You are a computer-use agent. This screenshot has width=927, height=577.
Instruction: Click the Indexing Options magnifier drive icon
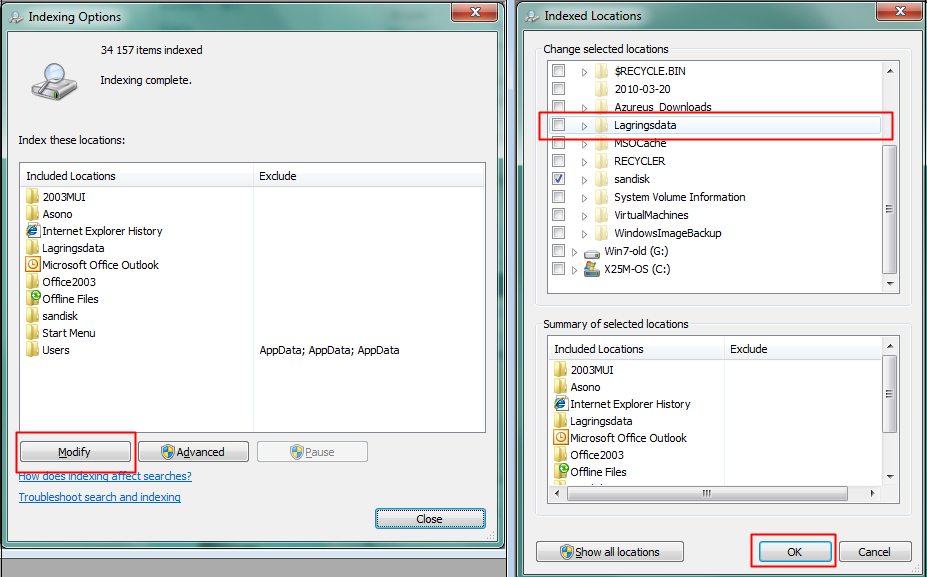click(x=54, y=81)
